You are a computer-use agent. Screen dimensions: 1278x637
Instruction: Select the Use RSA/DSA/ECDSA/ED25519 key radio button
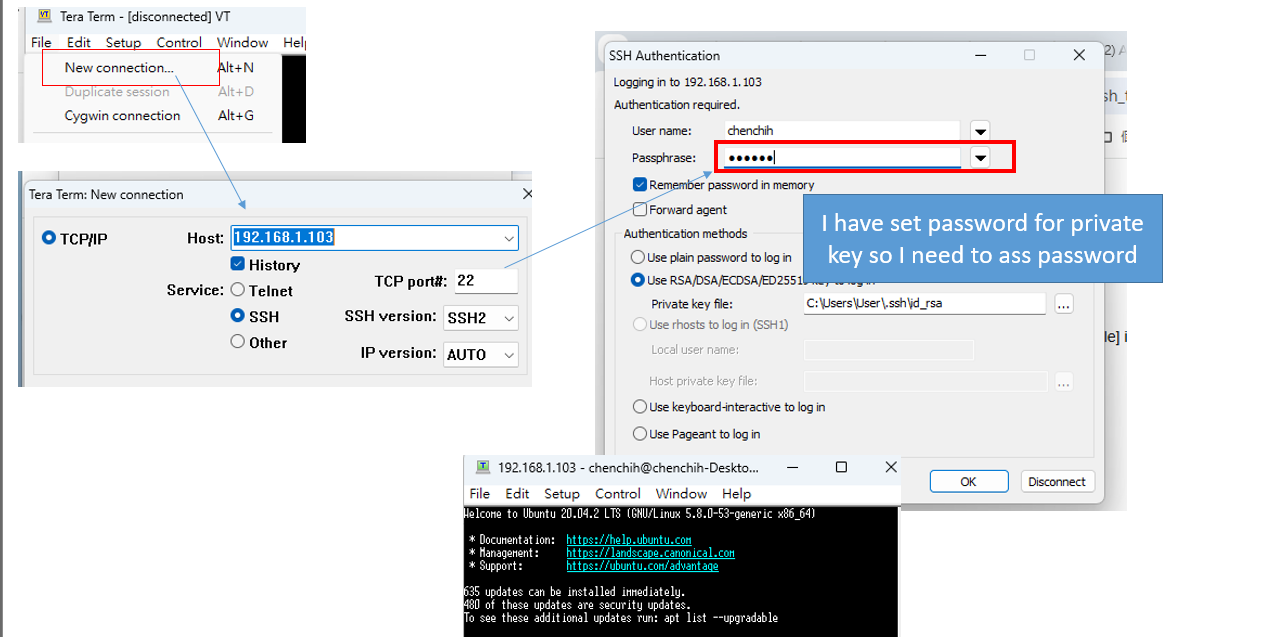coord(640,281)
